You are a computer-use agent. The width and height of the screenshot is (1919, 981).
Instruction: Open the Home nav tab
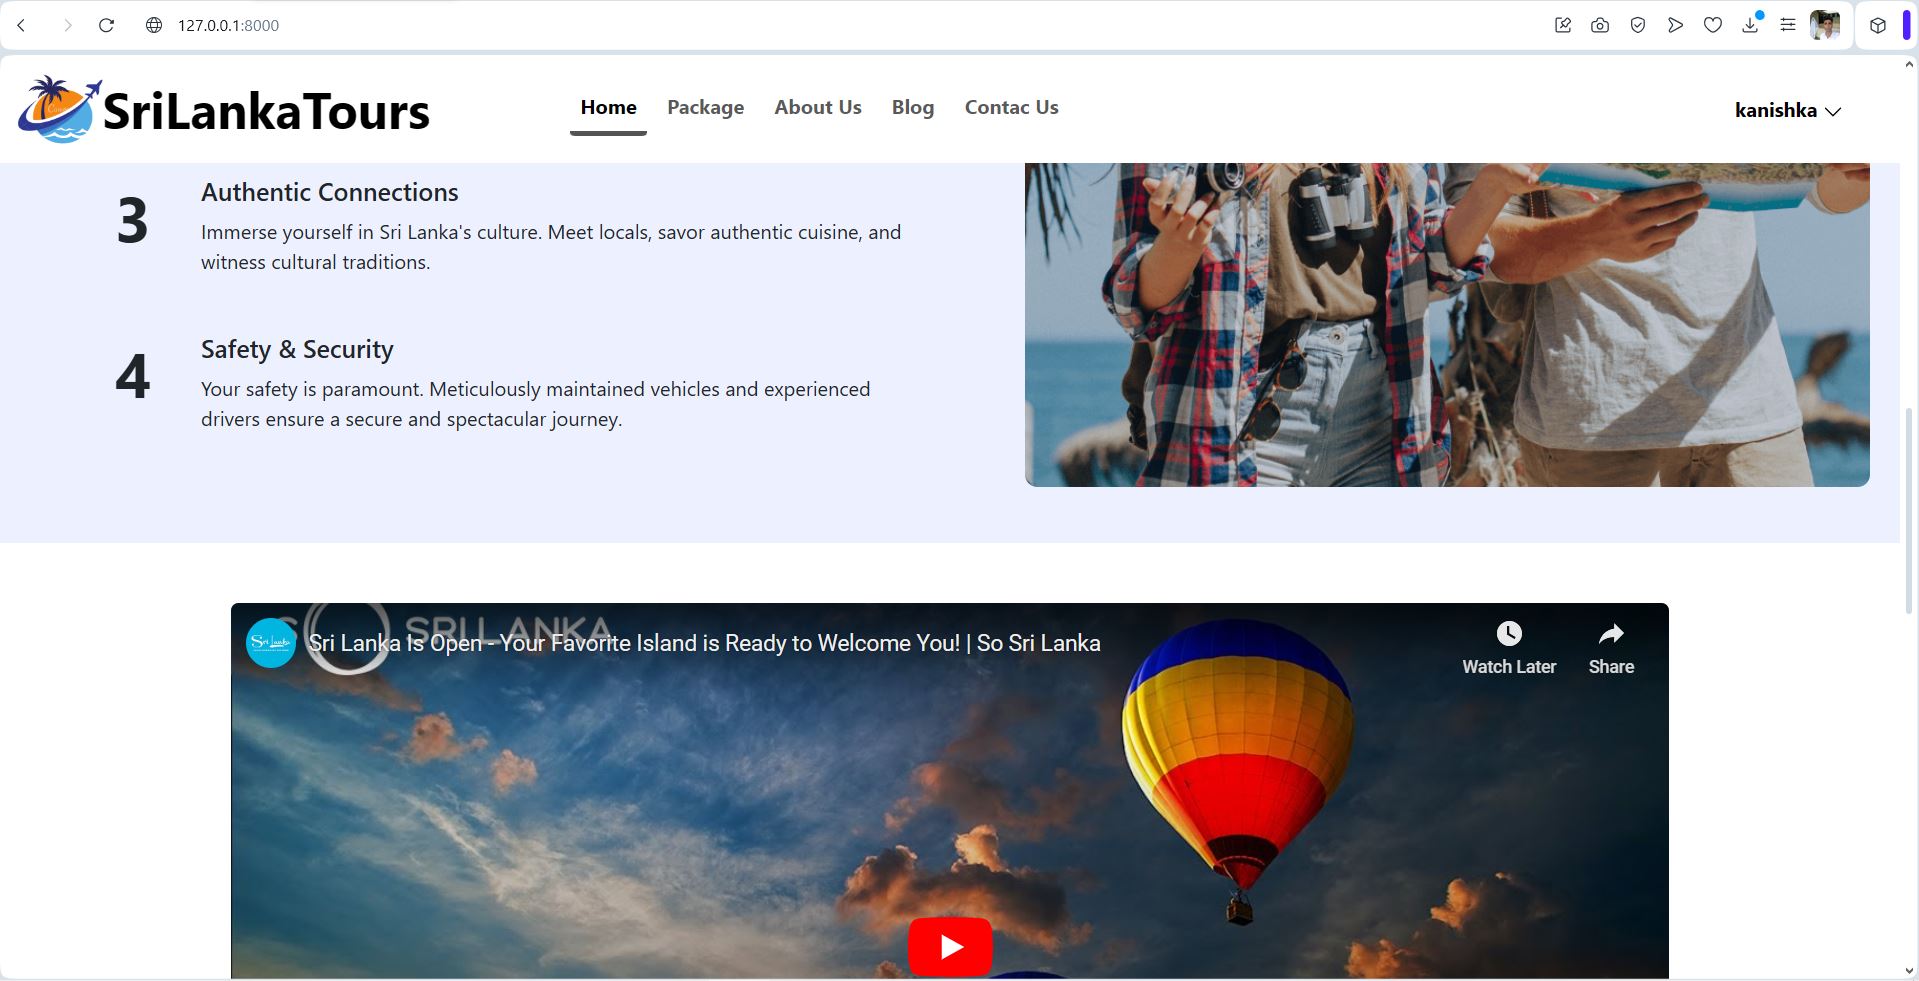point(608,107)
